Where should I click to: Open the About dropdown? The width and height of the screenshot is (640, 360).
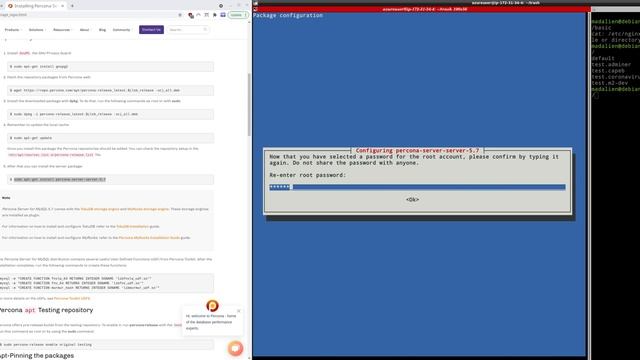tap(85, 30)
